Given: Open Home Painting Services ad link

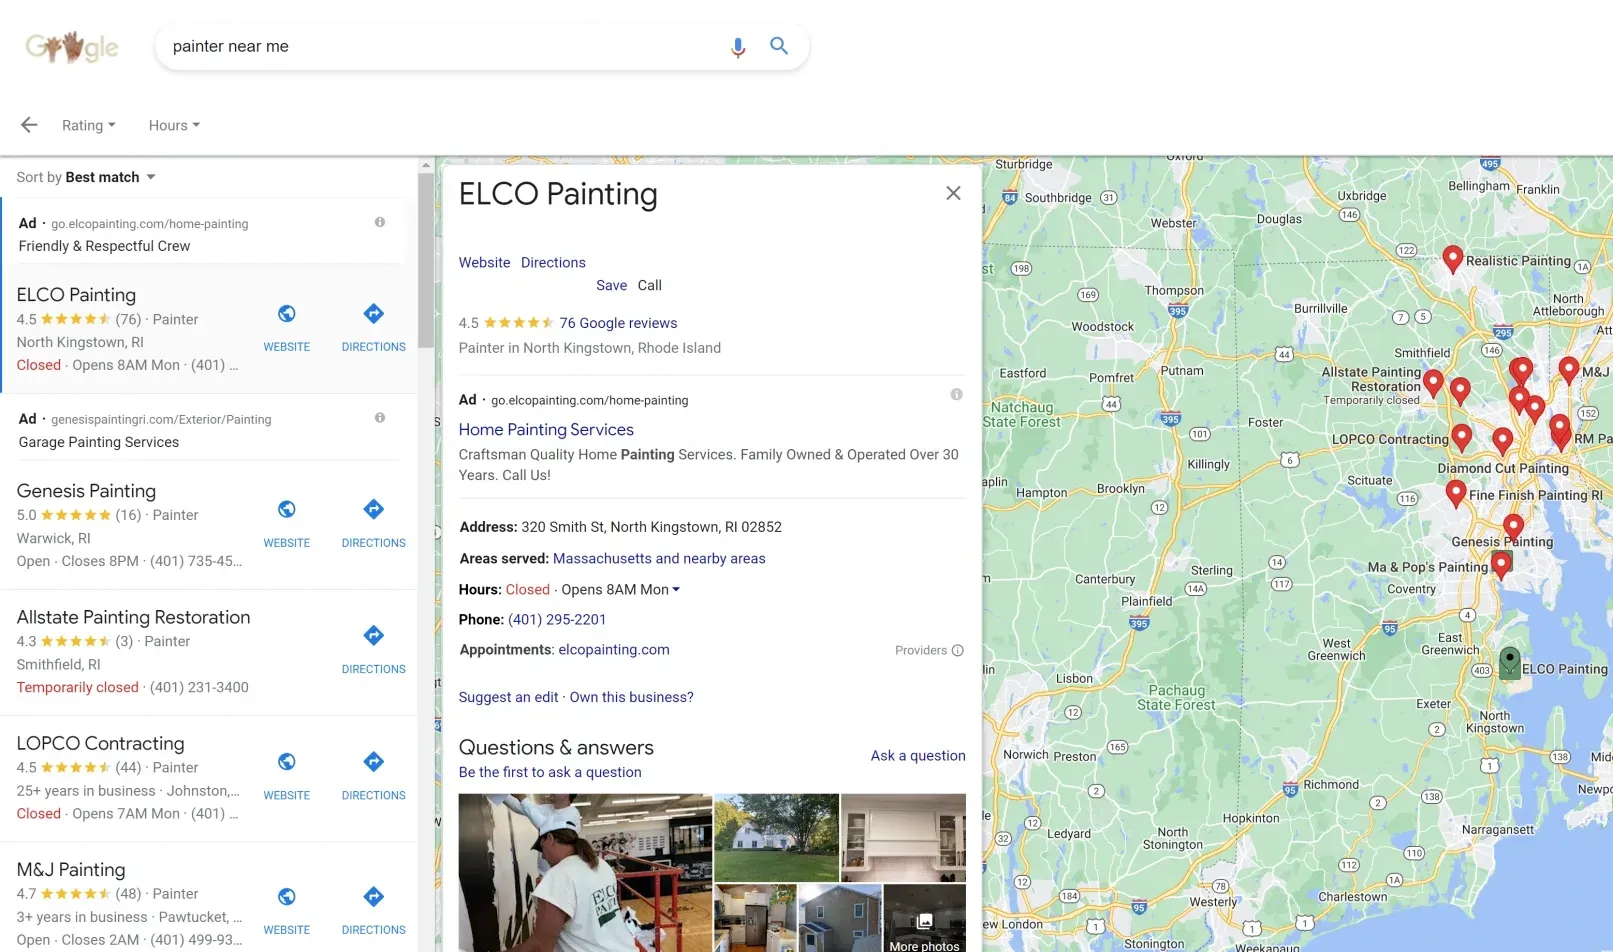Looking at the screenshot, I should pos(546,430).
